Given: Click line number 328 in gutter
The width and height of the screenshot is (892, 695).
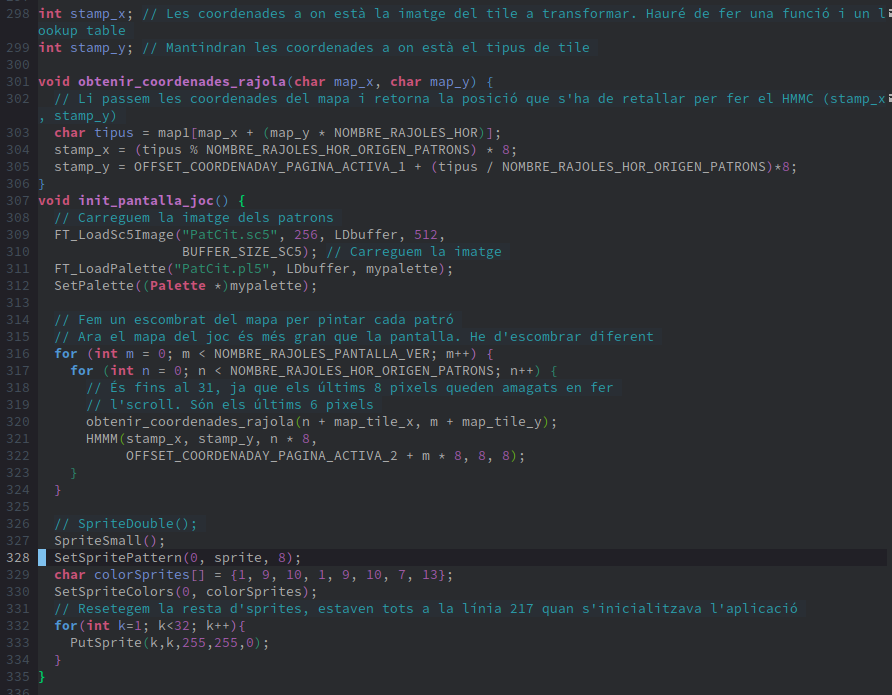Looking at the screenshot, I should click(x=18, y=558).
